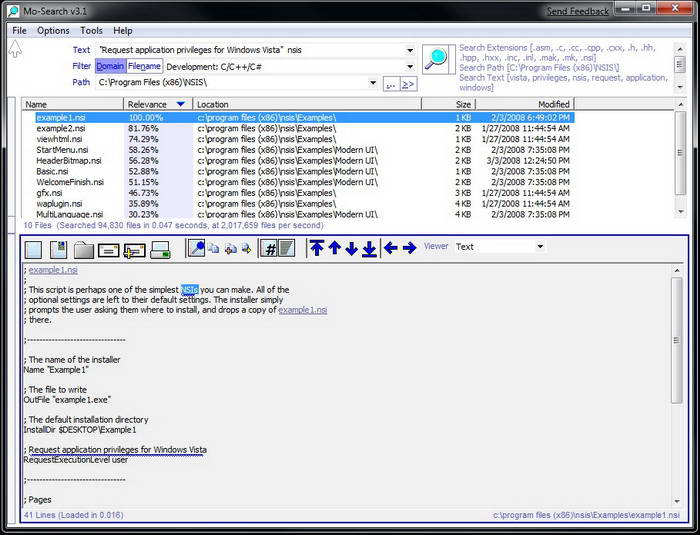700x535 pixels.
Task: Click the magnifying glass search button
Action: pos(436,60)
